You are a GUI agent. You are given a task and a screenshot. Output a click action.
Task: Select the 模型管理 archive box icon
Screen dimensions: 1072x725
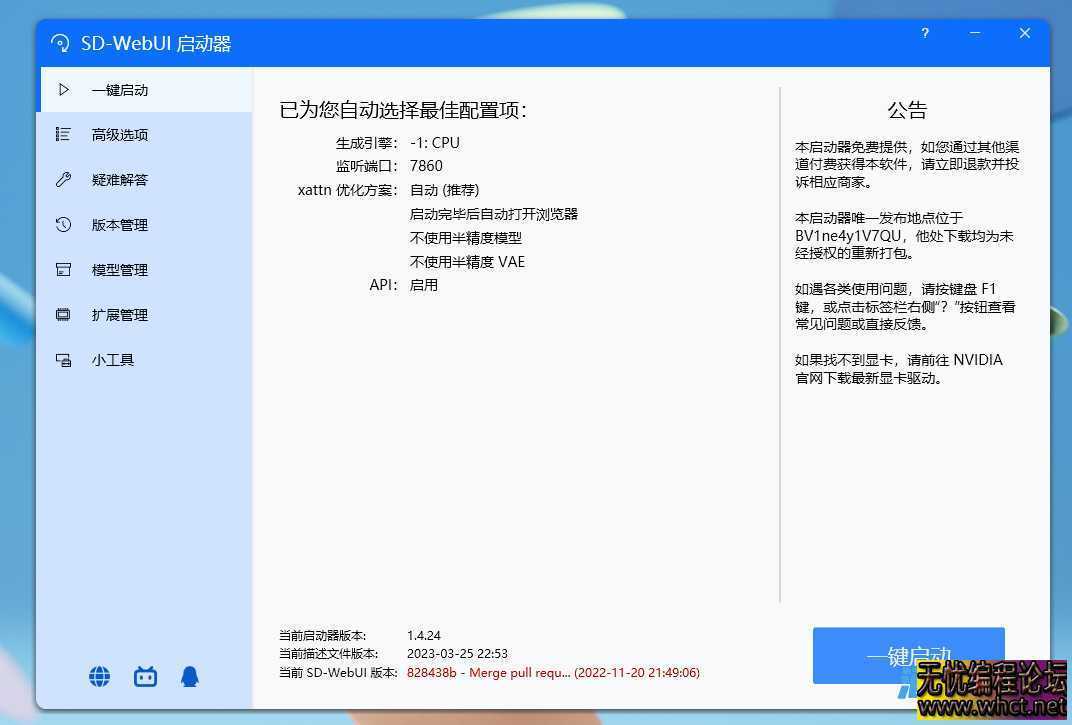point(63,270)
